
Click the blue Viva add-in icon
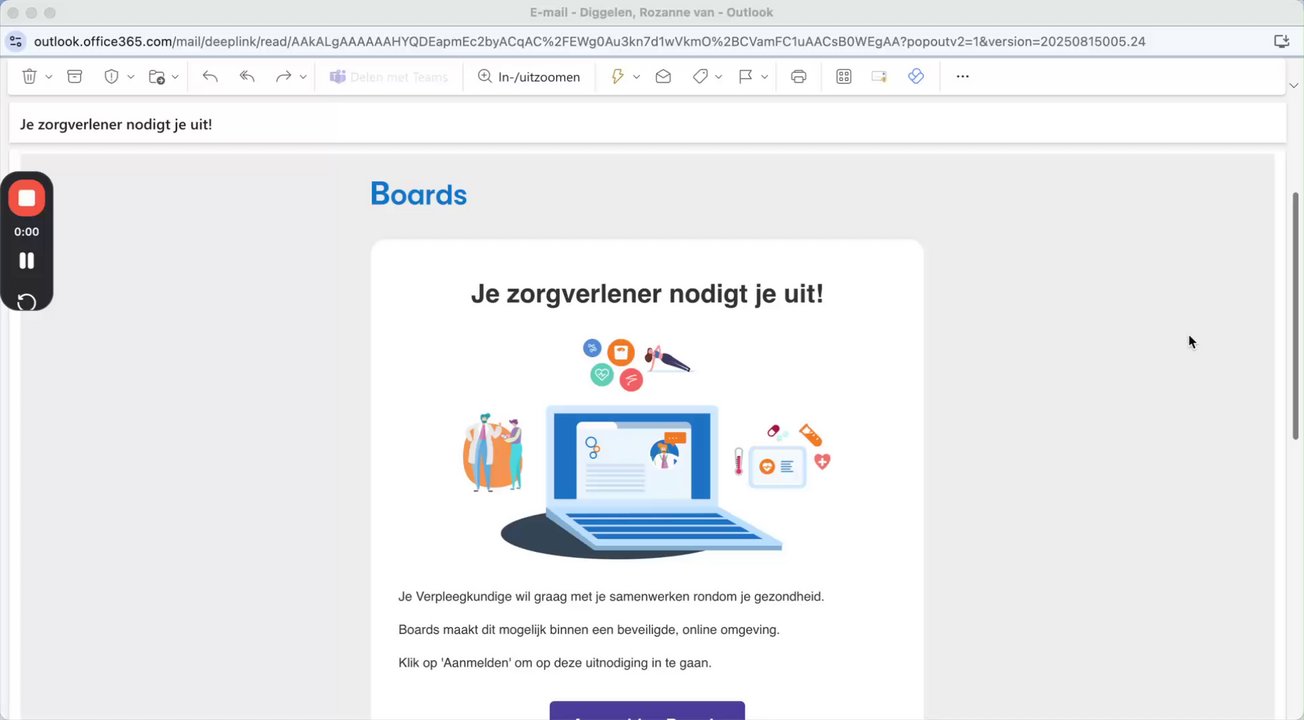click(x=916, y=77)
